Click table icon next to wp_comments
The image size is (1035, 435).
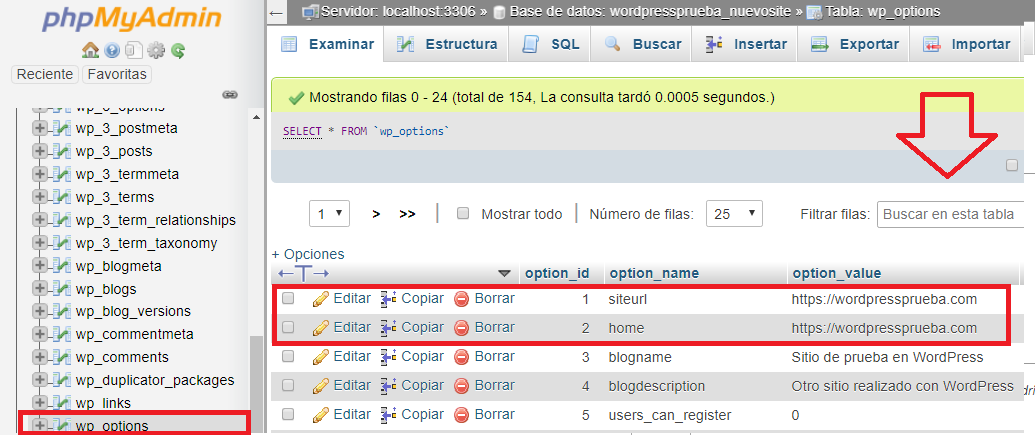(x=61, y=358)
